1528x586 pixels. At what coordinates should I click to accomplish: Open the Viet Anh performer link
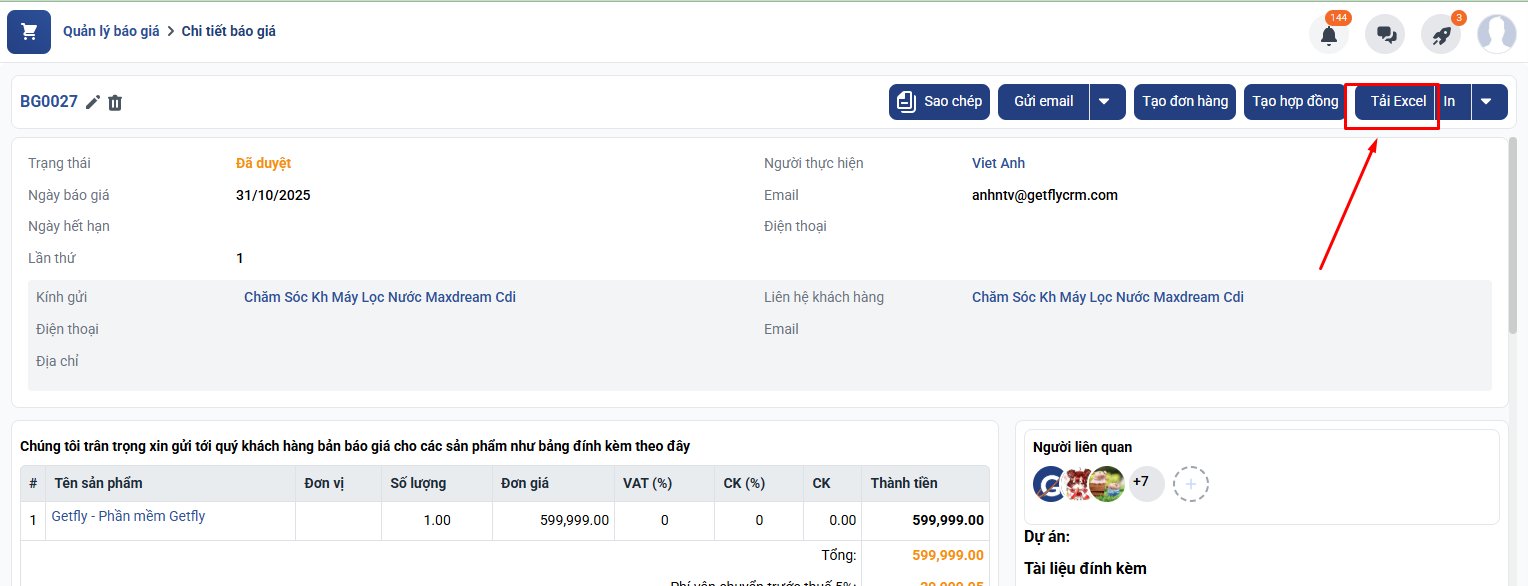pos(998,163)
